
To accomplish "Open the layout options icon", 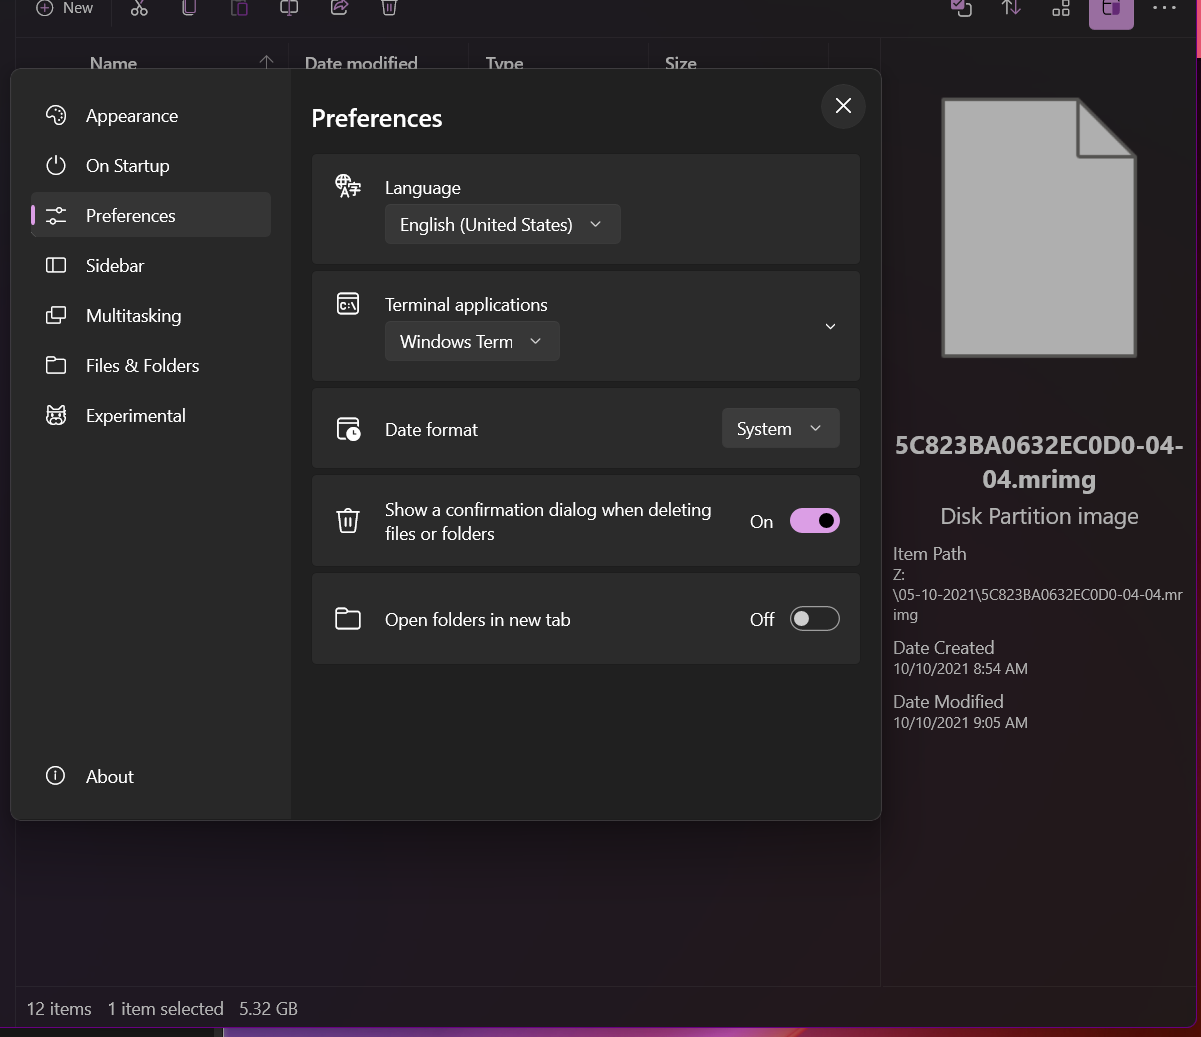I will point(1061,8).
